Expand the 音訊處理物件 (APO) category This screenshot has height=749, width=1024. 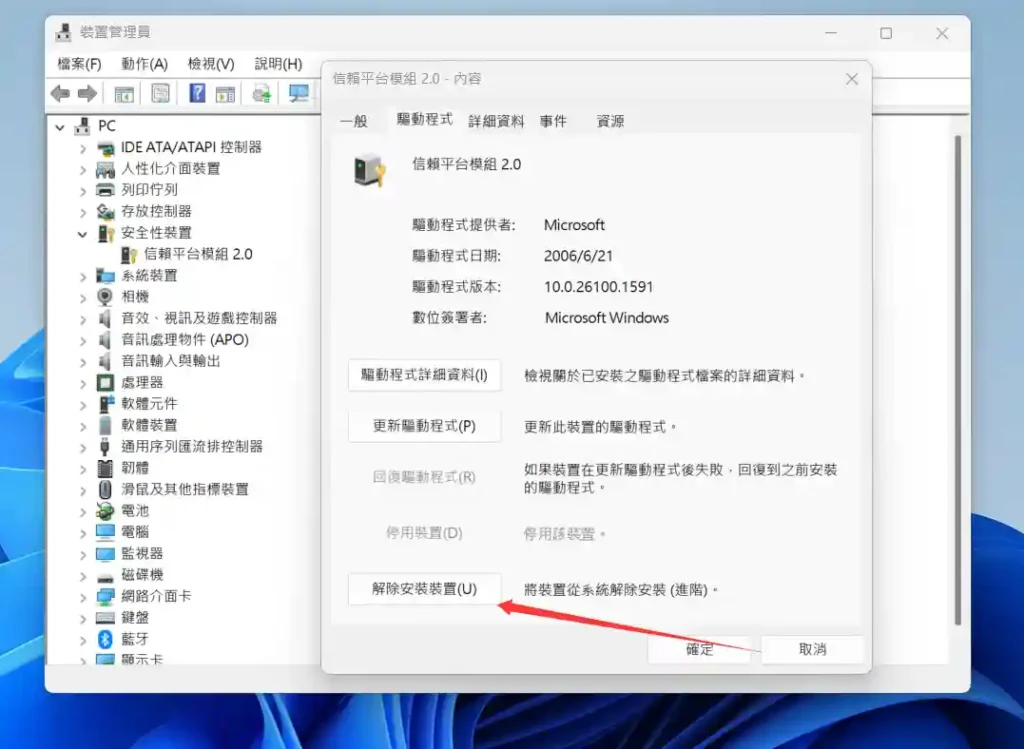tap(83, 341)
